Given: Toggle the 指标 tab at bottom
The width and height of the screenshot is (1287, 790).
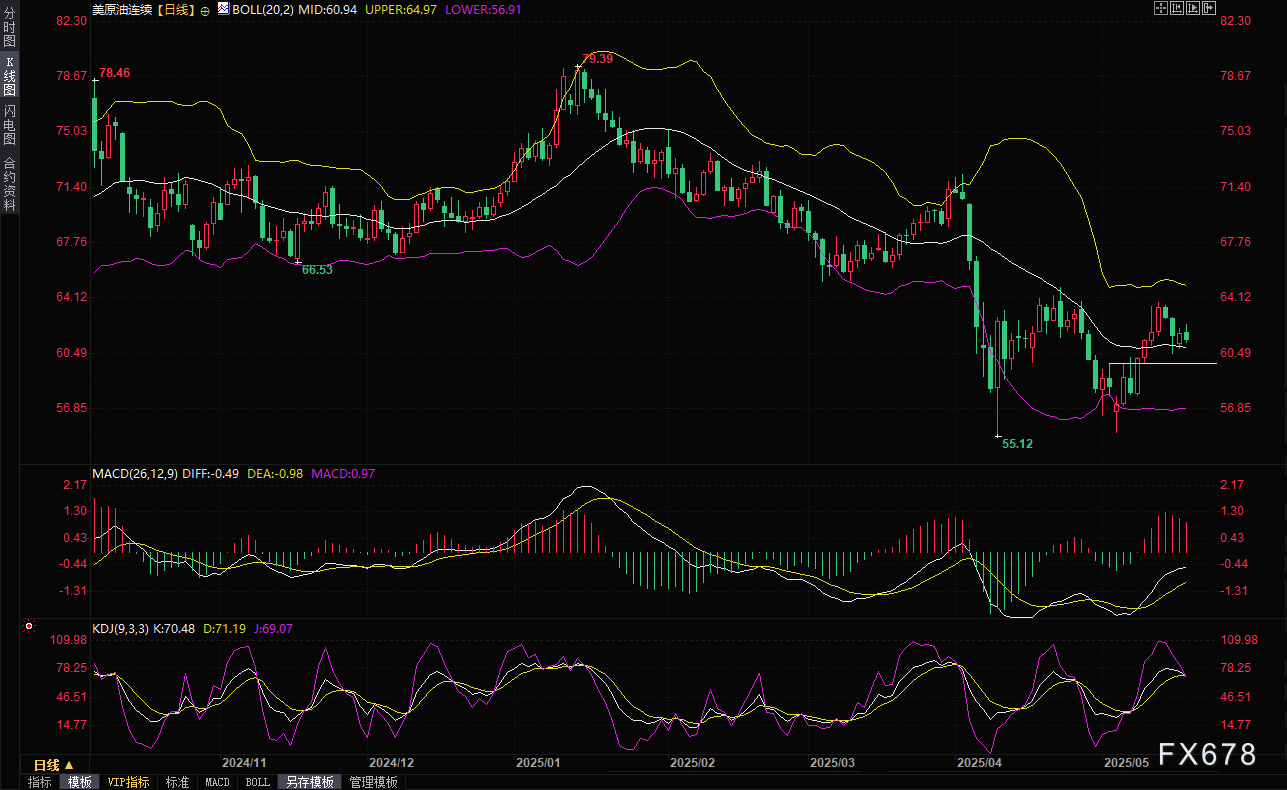Looking at the screenshot, I should coord(40,782).
